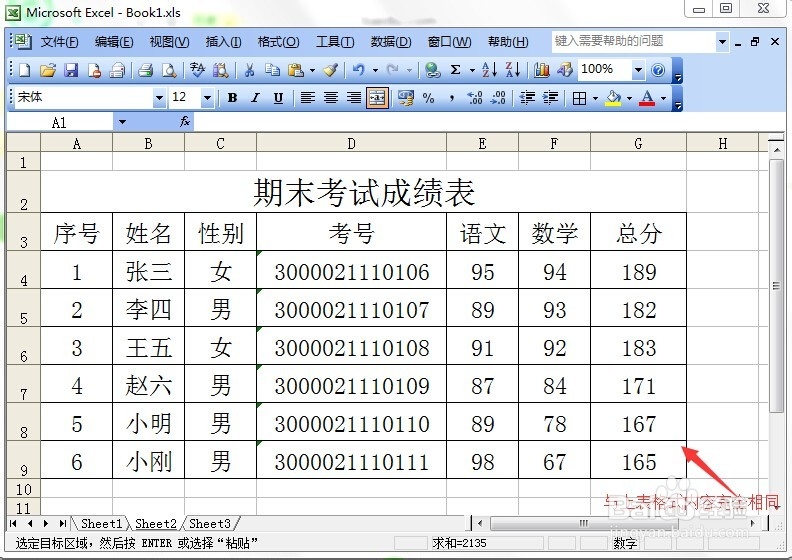The width and height of the screenshot is (792, 560).
Task: Toggle align left
Action: click(x=308, y=98)
